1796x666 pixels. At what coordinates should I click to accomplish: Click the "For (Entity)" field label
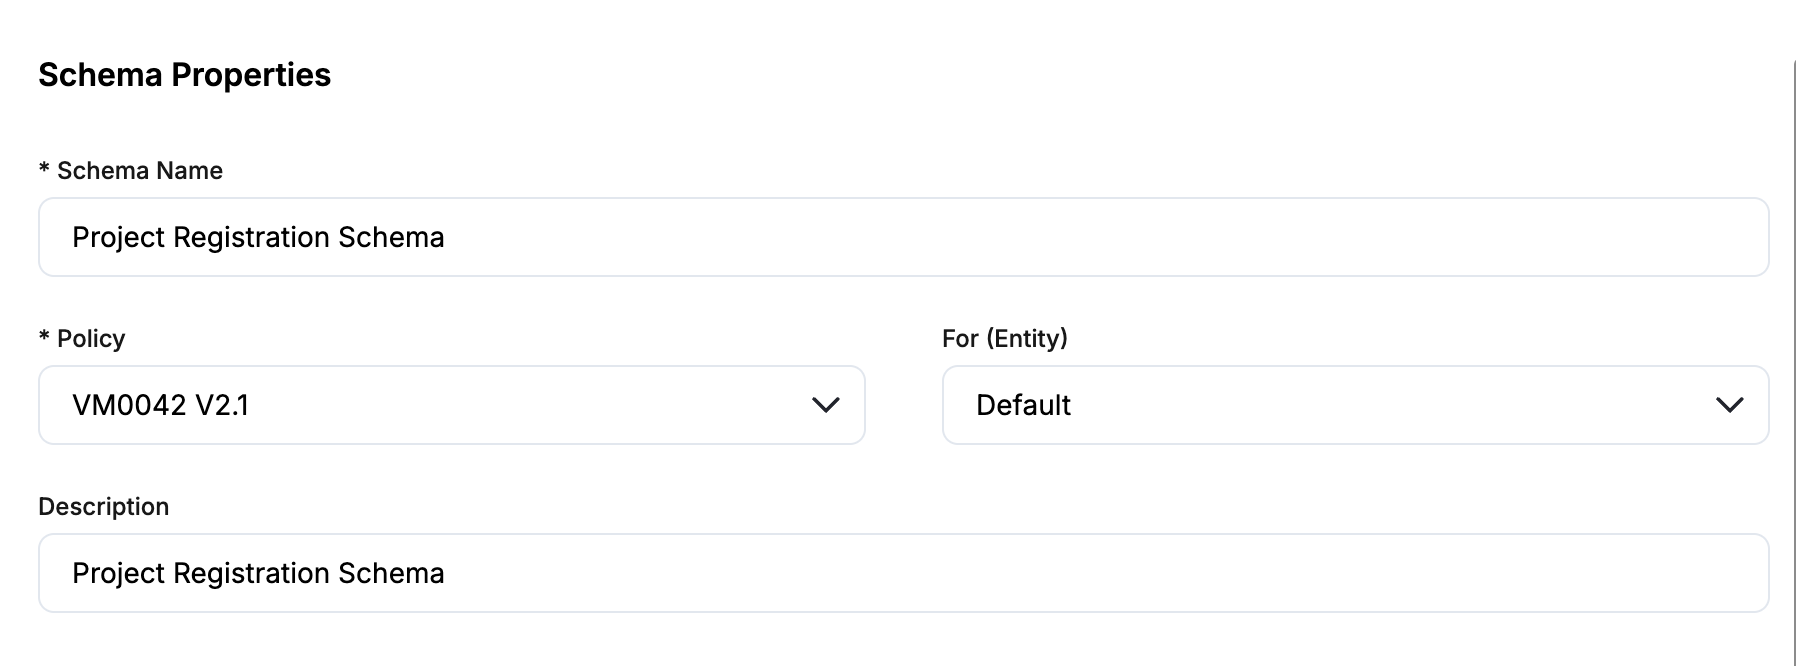[1004, 339]
